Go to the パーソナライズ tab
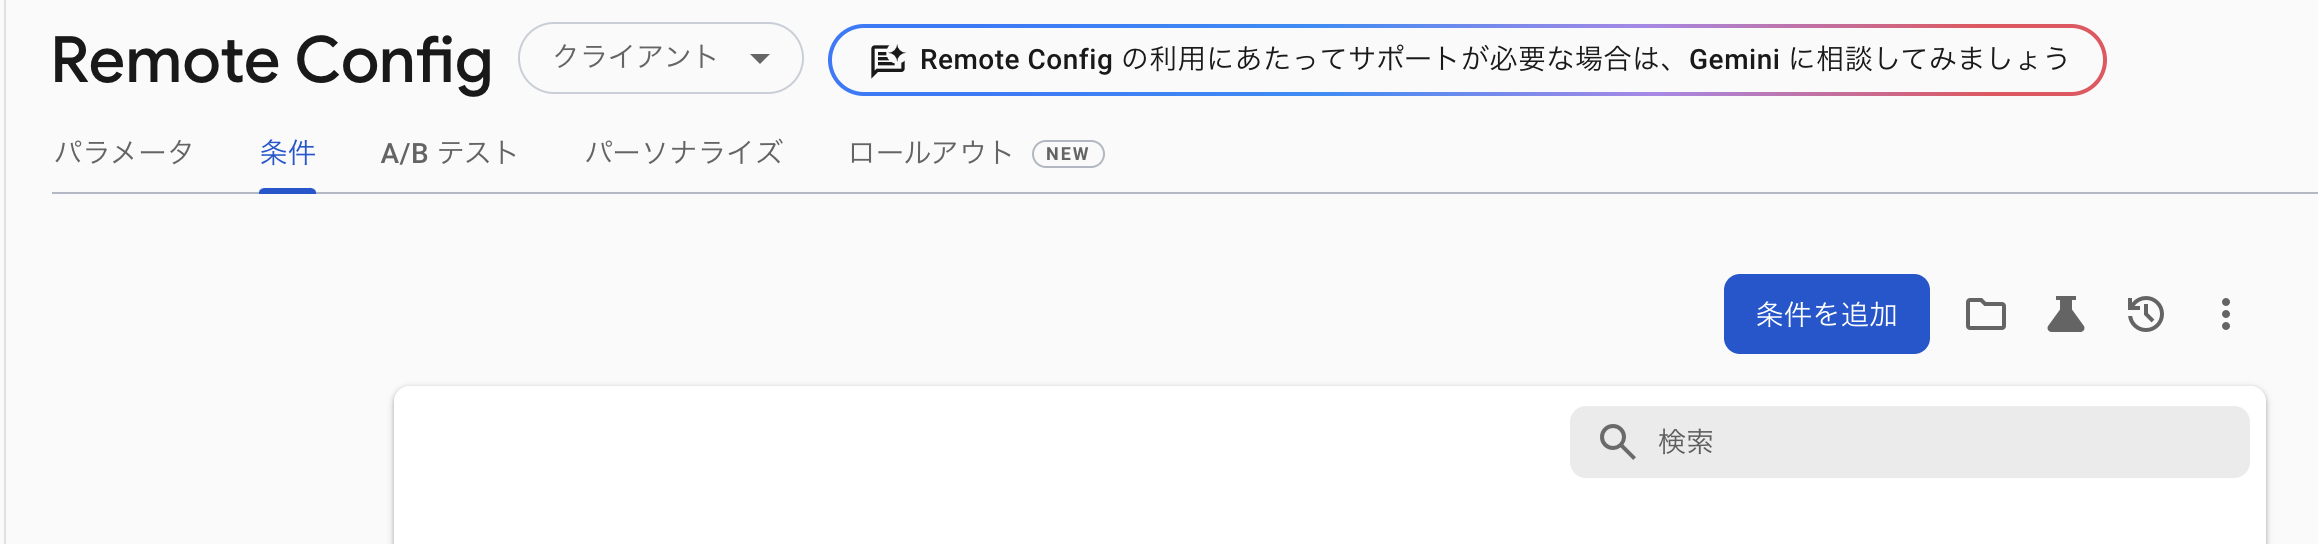Image resolution: width=2318 pixels, height=544 pixels. point(683,153)
